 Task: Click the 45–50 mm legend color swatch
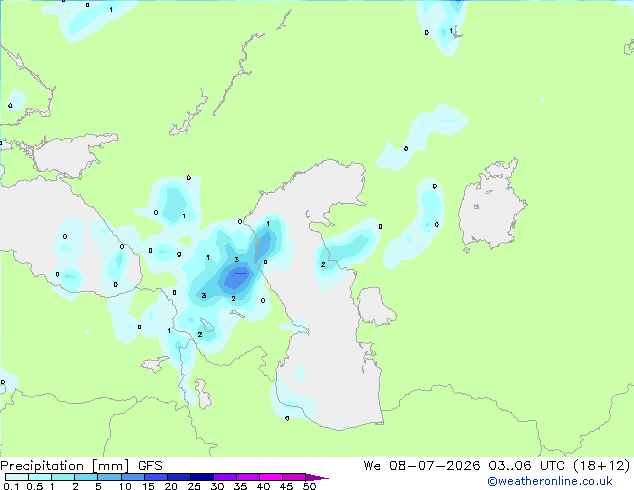click(x=293, y=477)
